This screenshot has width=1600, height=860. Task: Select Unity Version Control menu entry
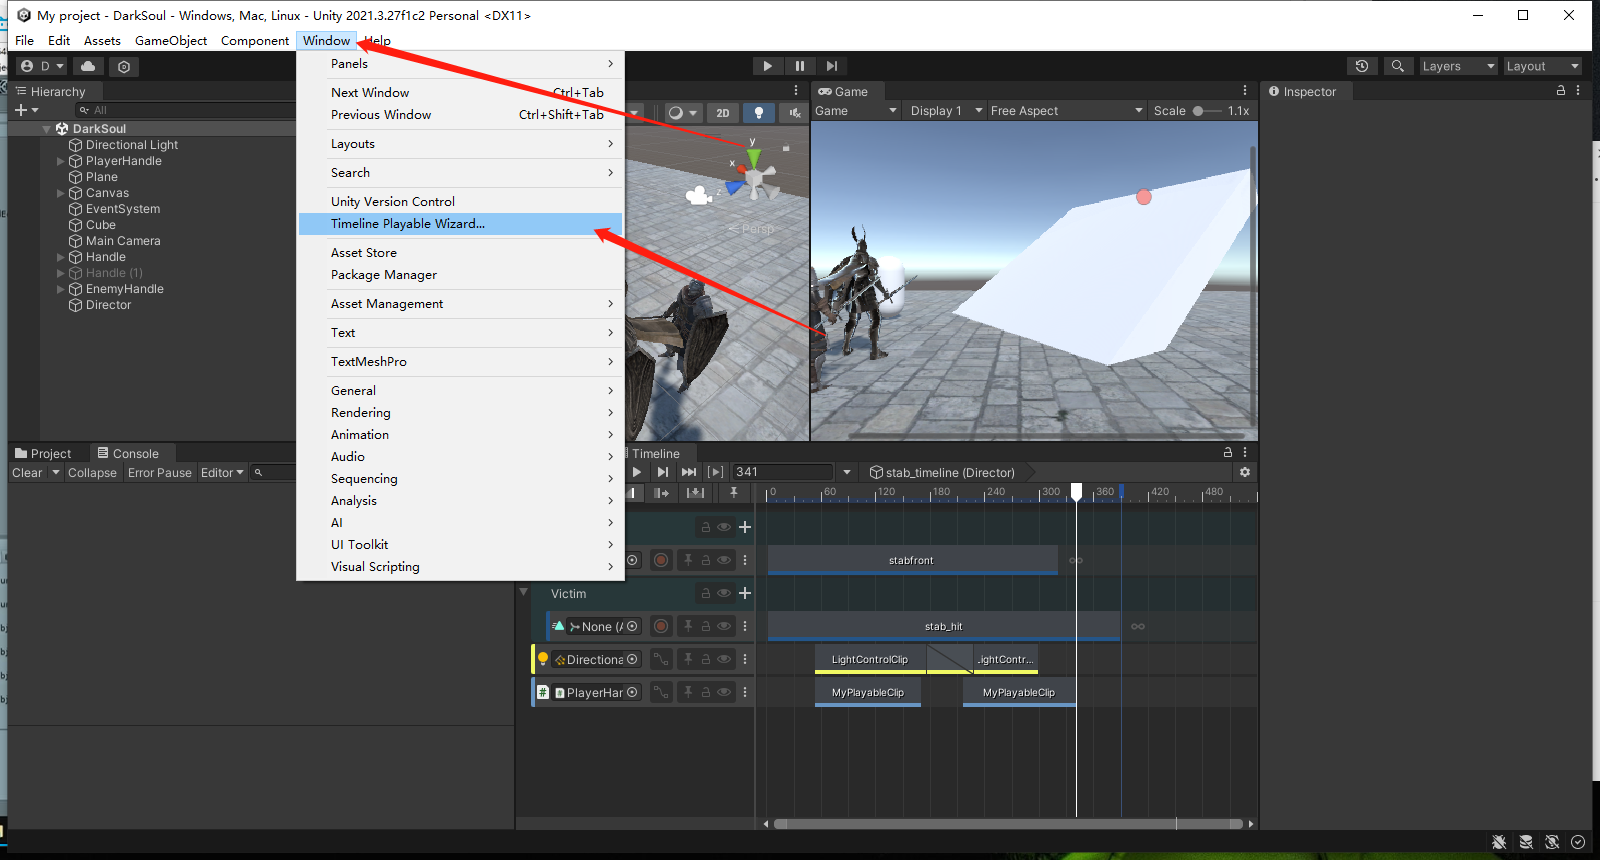pos(460,202)
